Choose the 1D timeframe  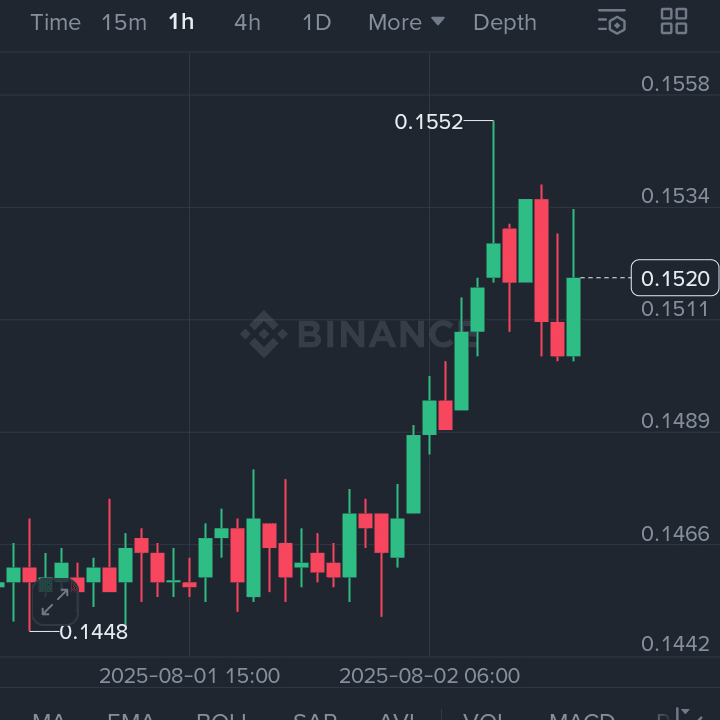coord(316,22)
